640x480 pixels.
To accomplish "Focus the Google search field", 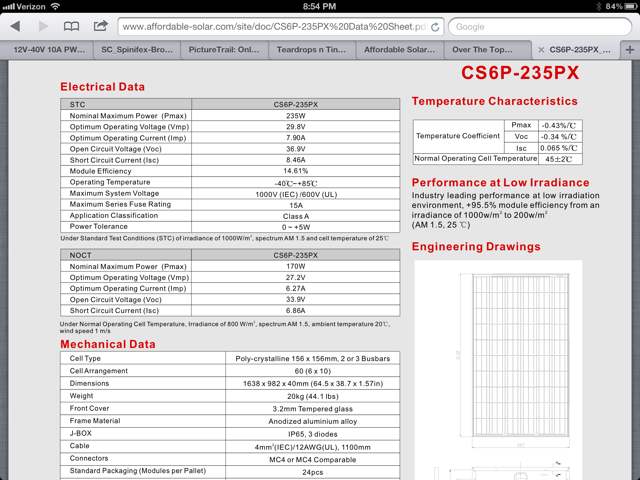I will point(540,27).
